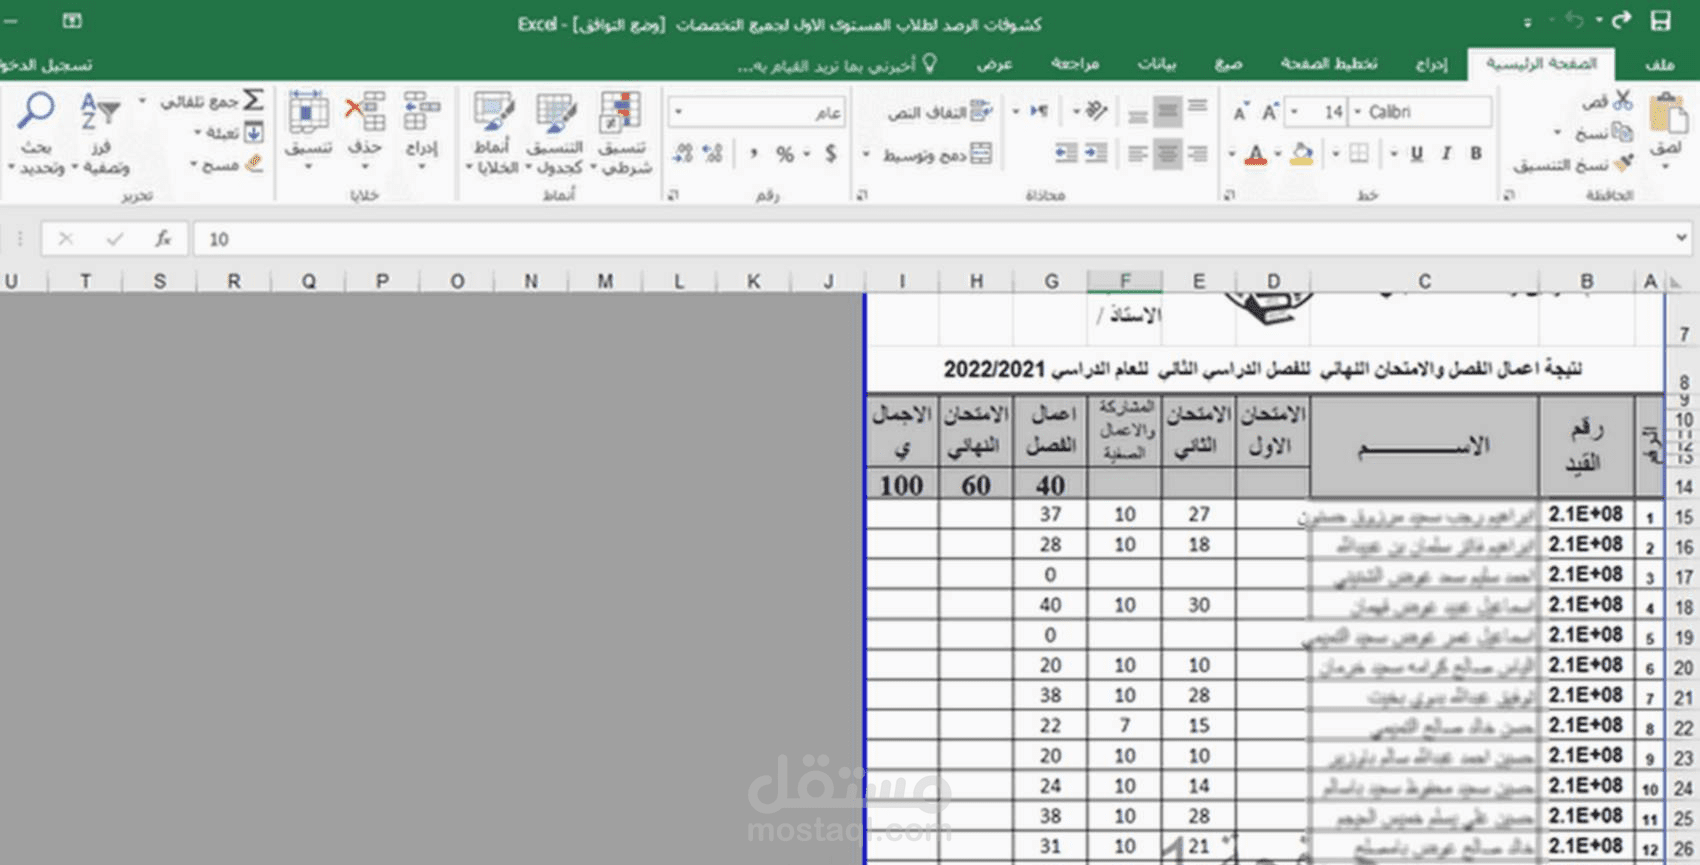Toggle Middle Align vertical alignment
This screenshot has width=1700, height=865.
click(x=1167, y=112)
